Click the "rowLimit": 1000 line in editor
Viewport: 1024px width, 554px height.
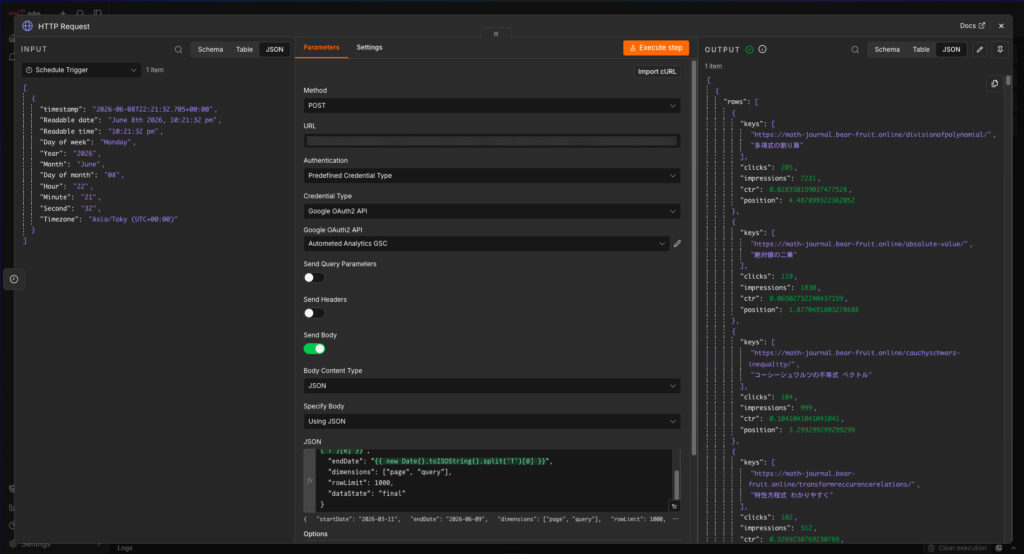tap(360, 483)
